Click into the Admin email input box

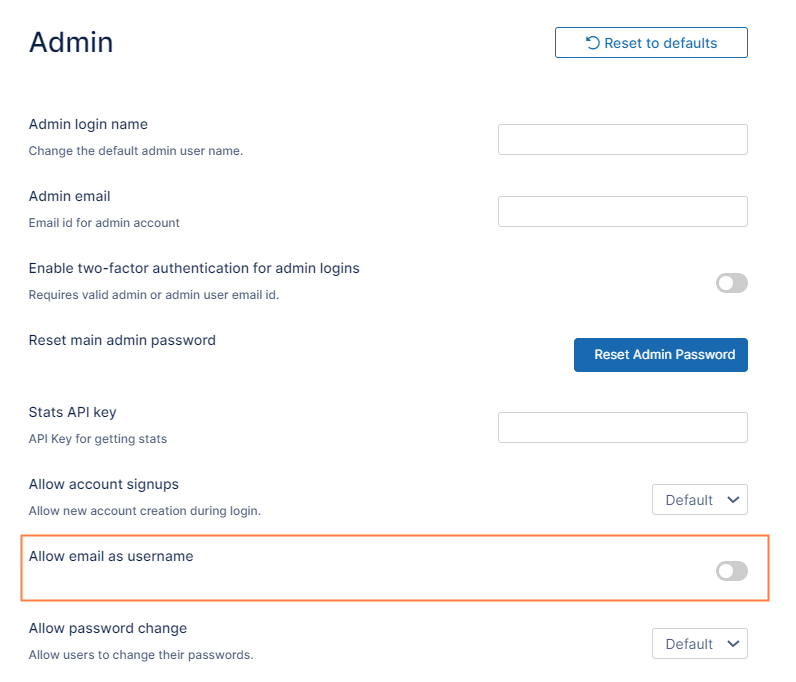pos(622,212)
